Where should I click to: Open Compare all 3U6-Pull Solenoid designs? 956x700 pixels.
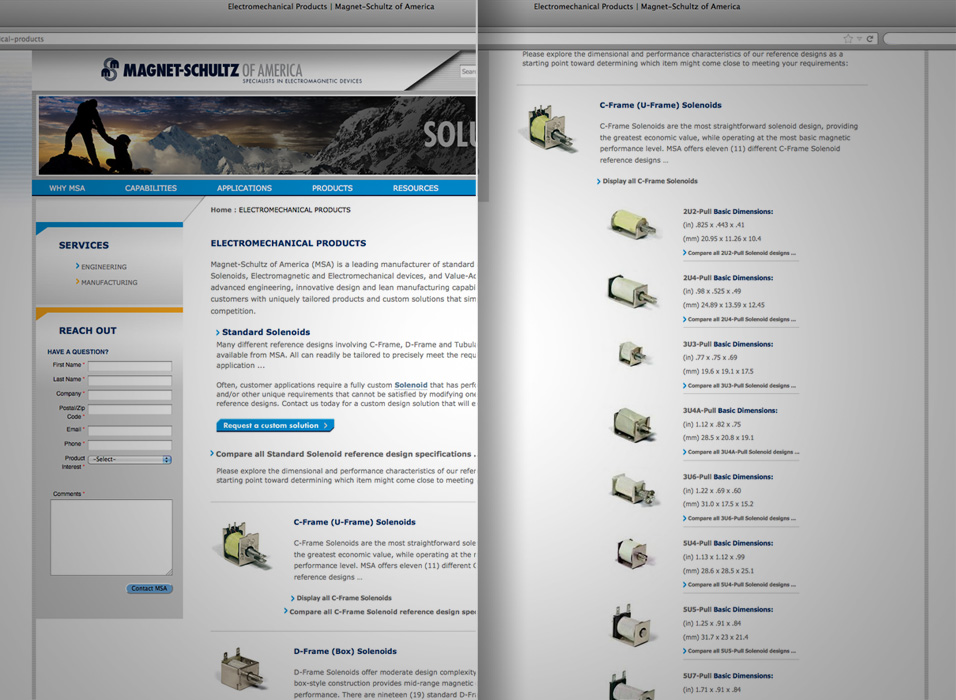click(x=741, y=518)
